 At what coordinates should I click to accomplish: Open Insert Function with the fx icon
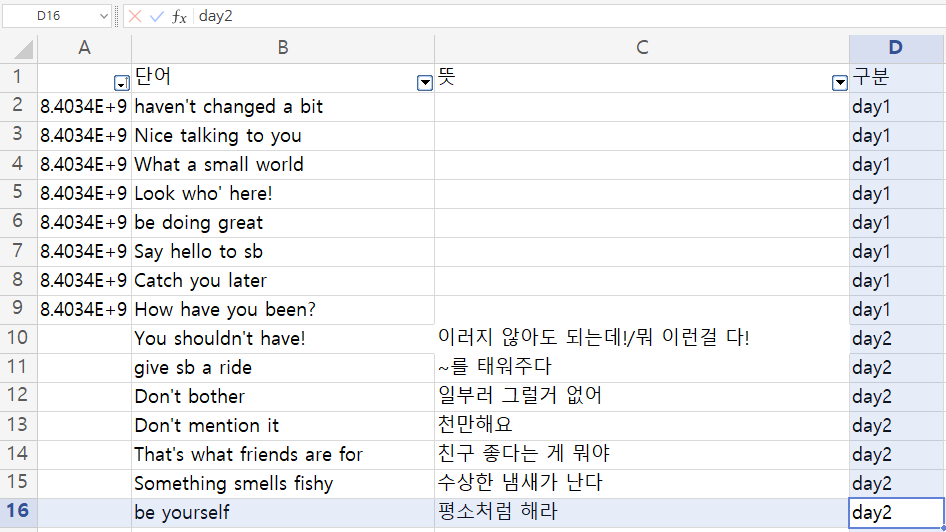pos(179,16)
